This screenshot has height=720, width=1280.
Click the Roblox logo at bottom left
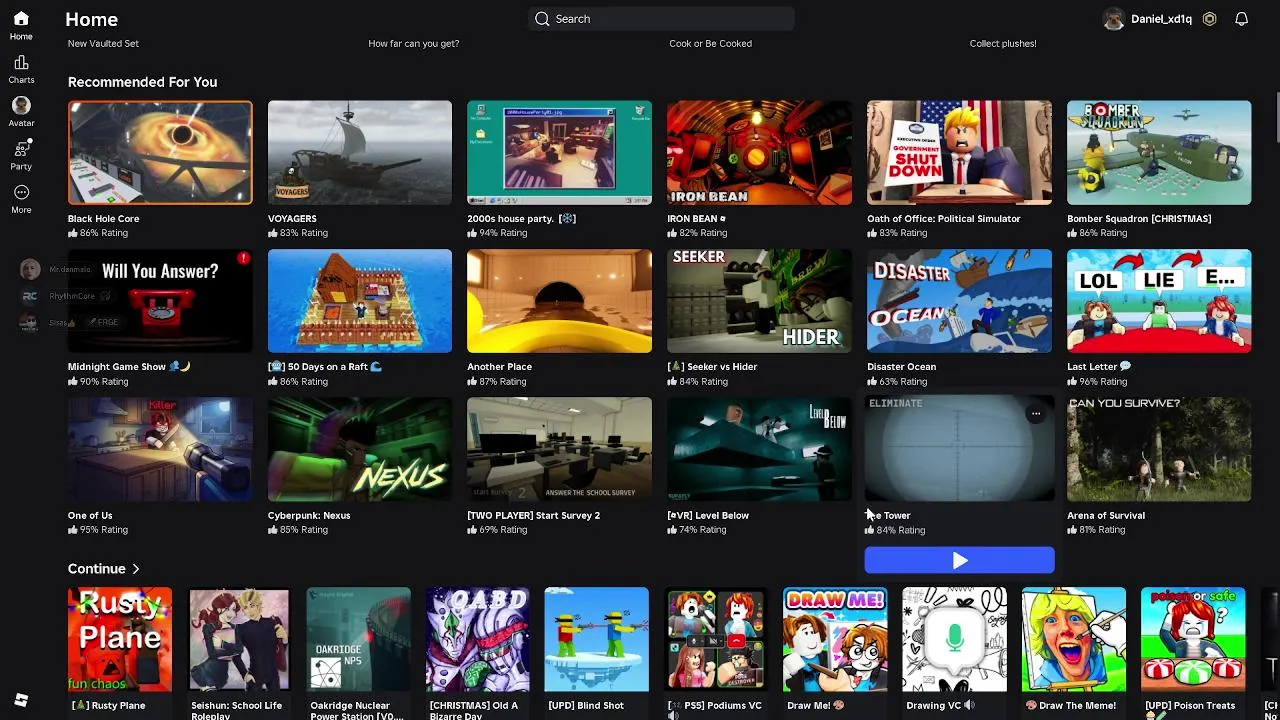tap(21, 700)
